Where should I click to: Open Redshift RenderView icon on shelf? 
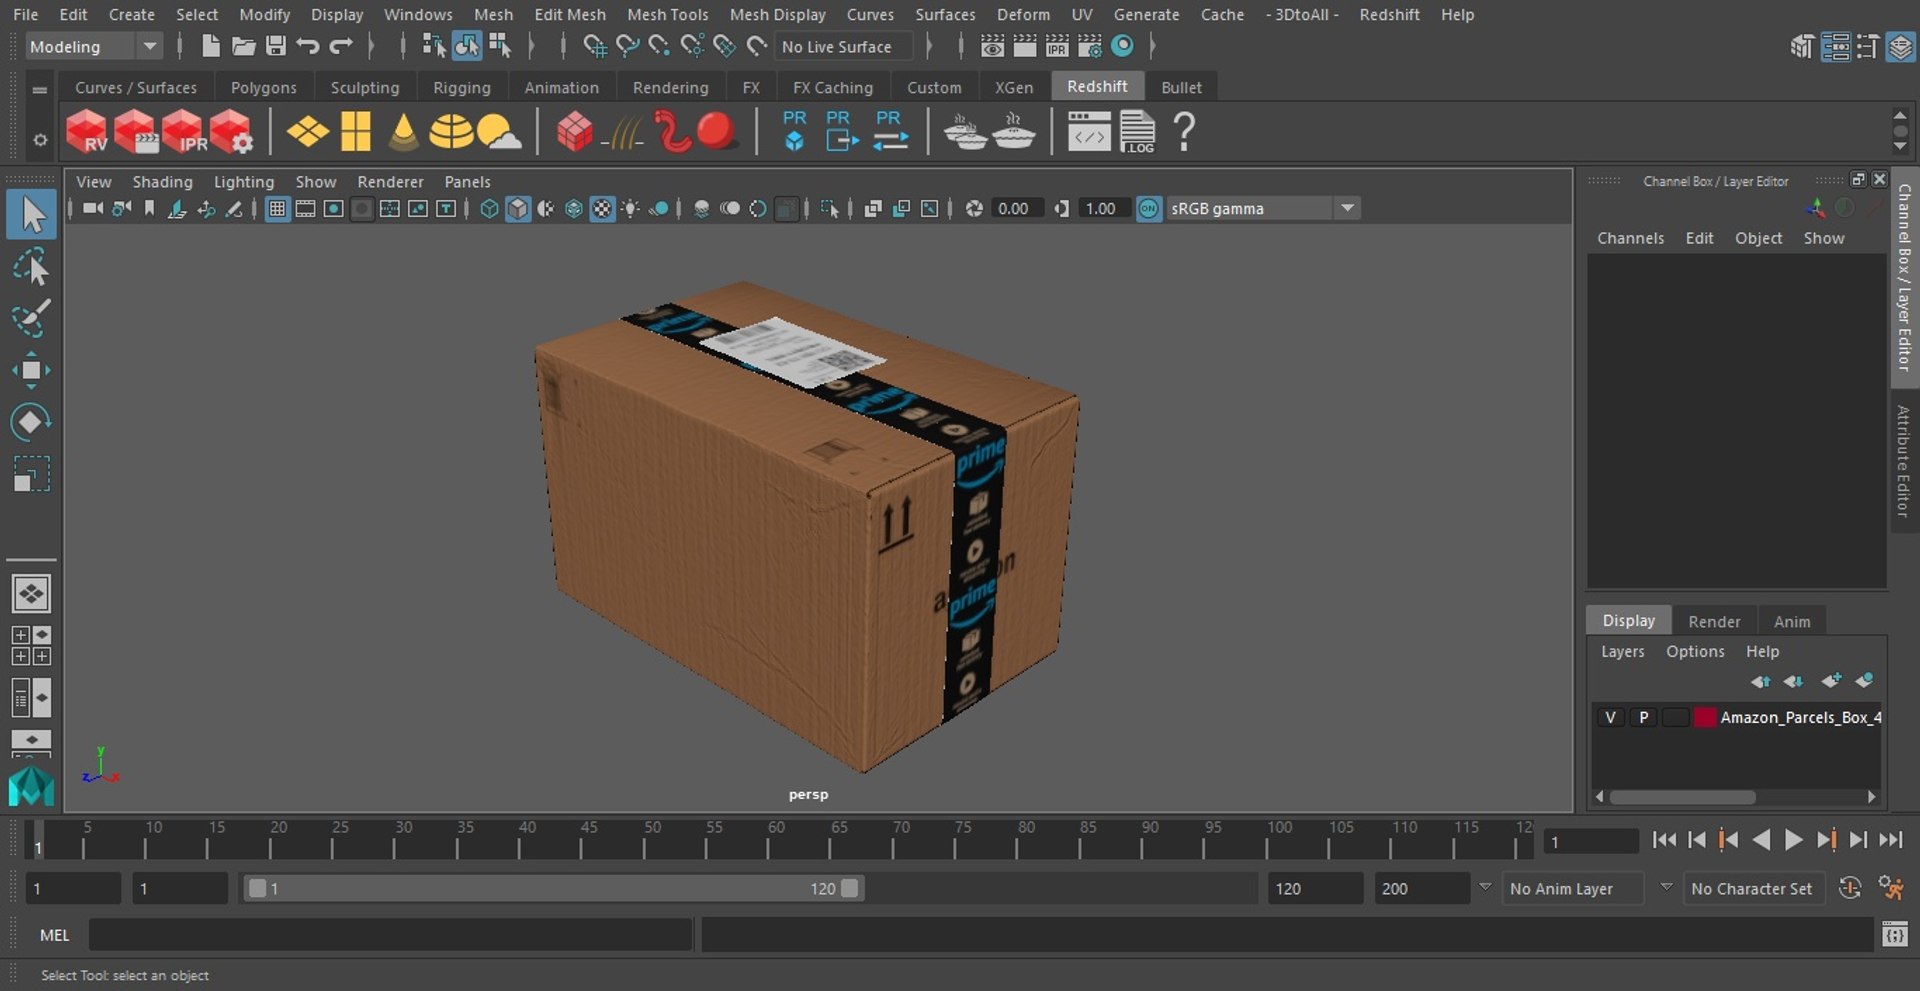click(x=87, y=132)
